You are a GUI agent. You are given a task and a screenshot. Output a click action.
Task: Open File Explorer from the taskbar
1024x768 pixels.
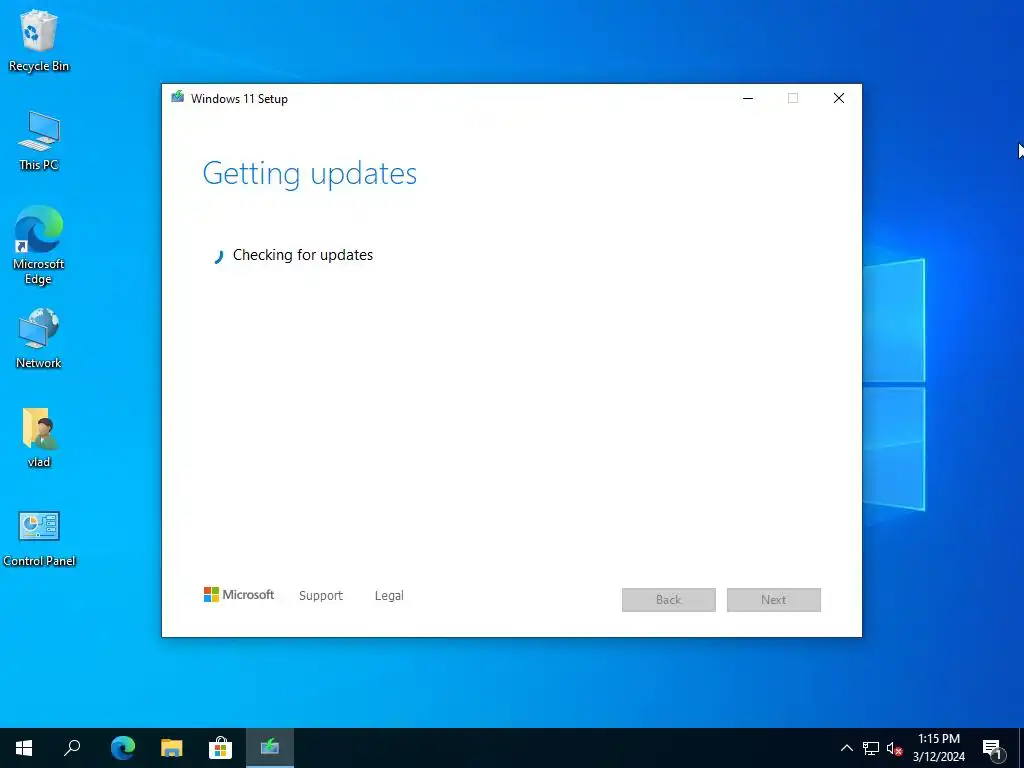point(172,748)
